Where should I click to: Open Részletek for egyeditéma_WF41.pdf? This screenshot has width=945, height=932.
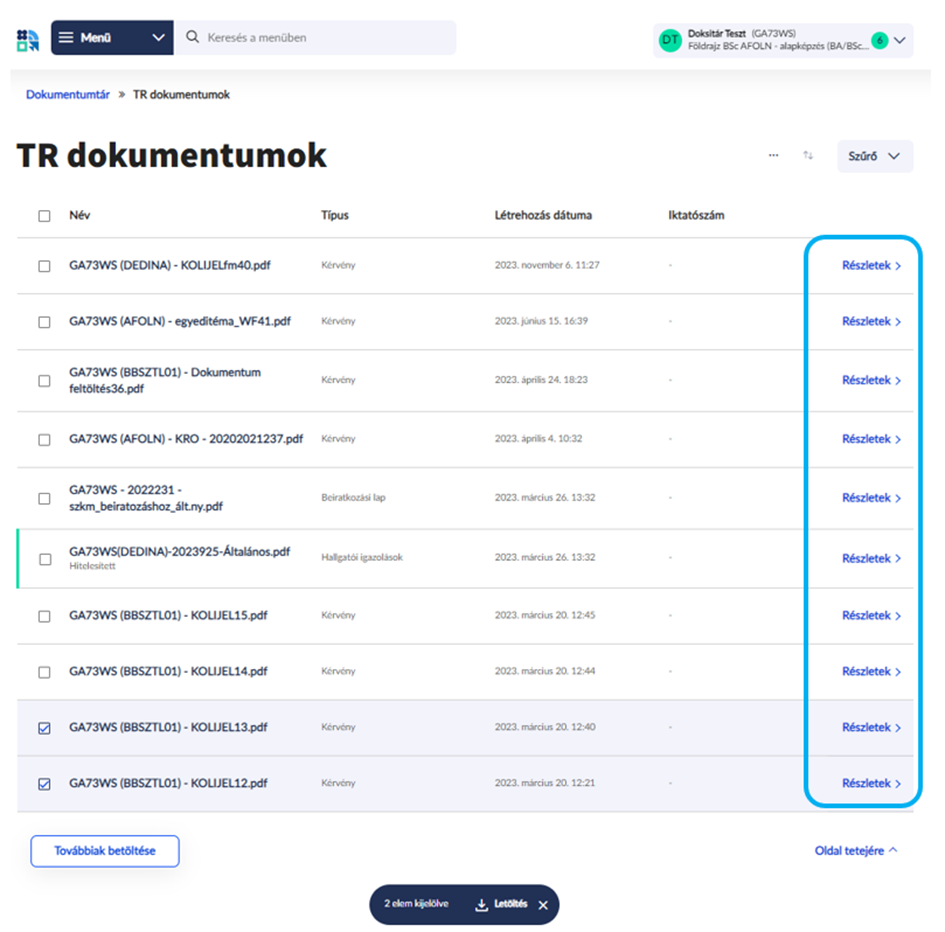coord(871,322)
